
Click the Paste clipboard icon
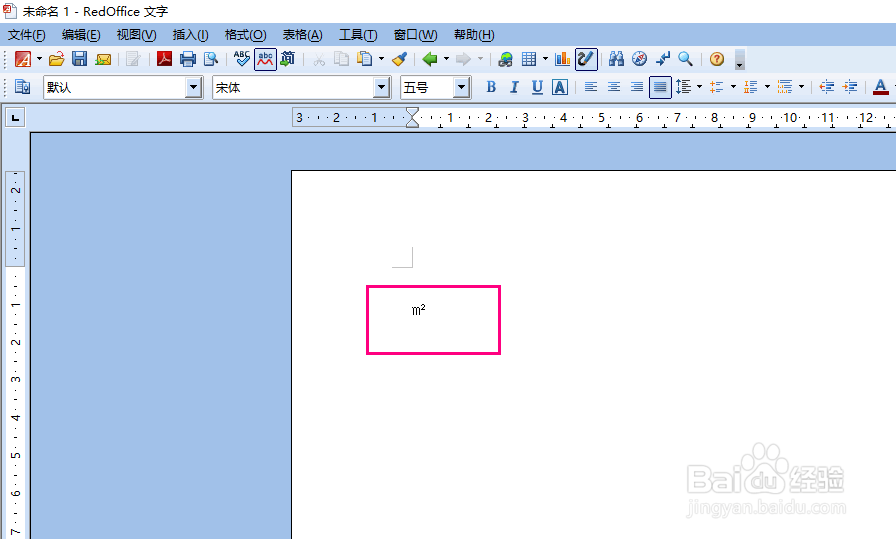pos(365,59)
